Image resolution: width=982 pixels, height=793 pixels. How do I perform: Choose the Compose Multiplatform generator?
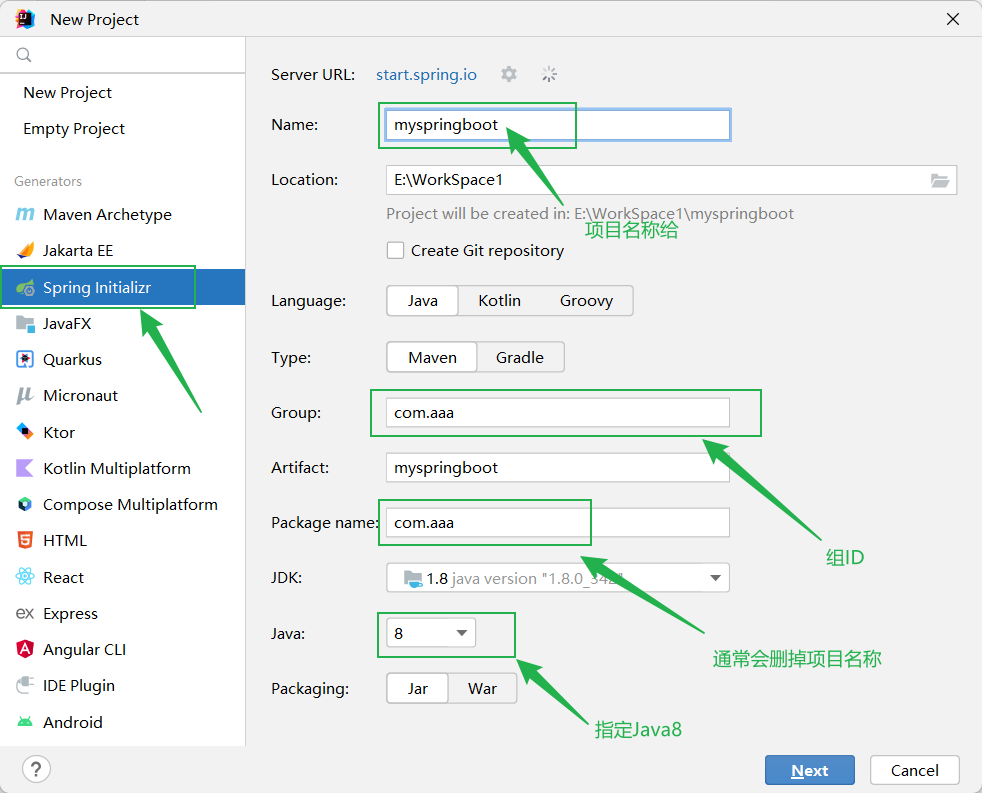[x=123, y=505]
